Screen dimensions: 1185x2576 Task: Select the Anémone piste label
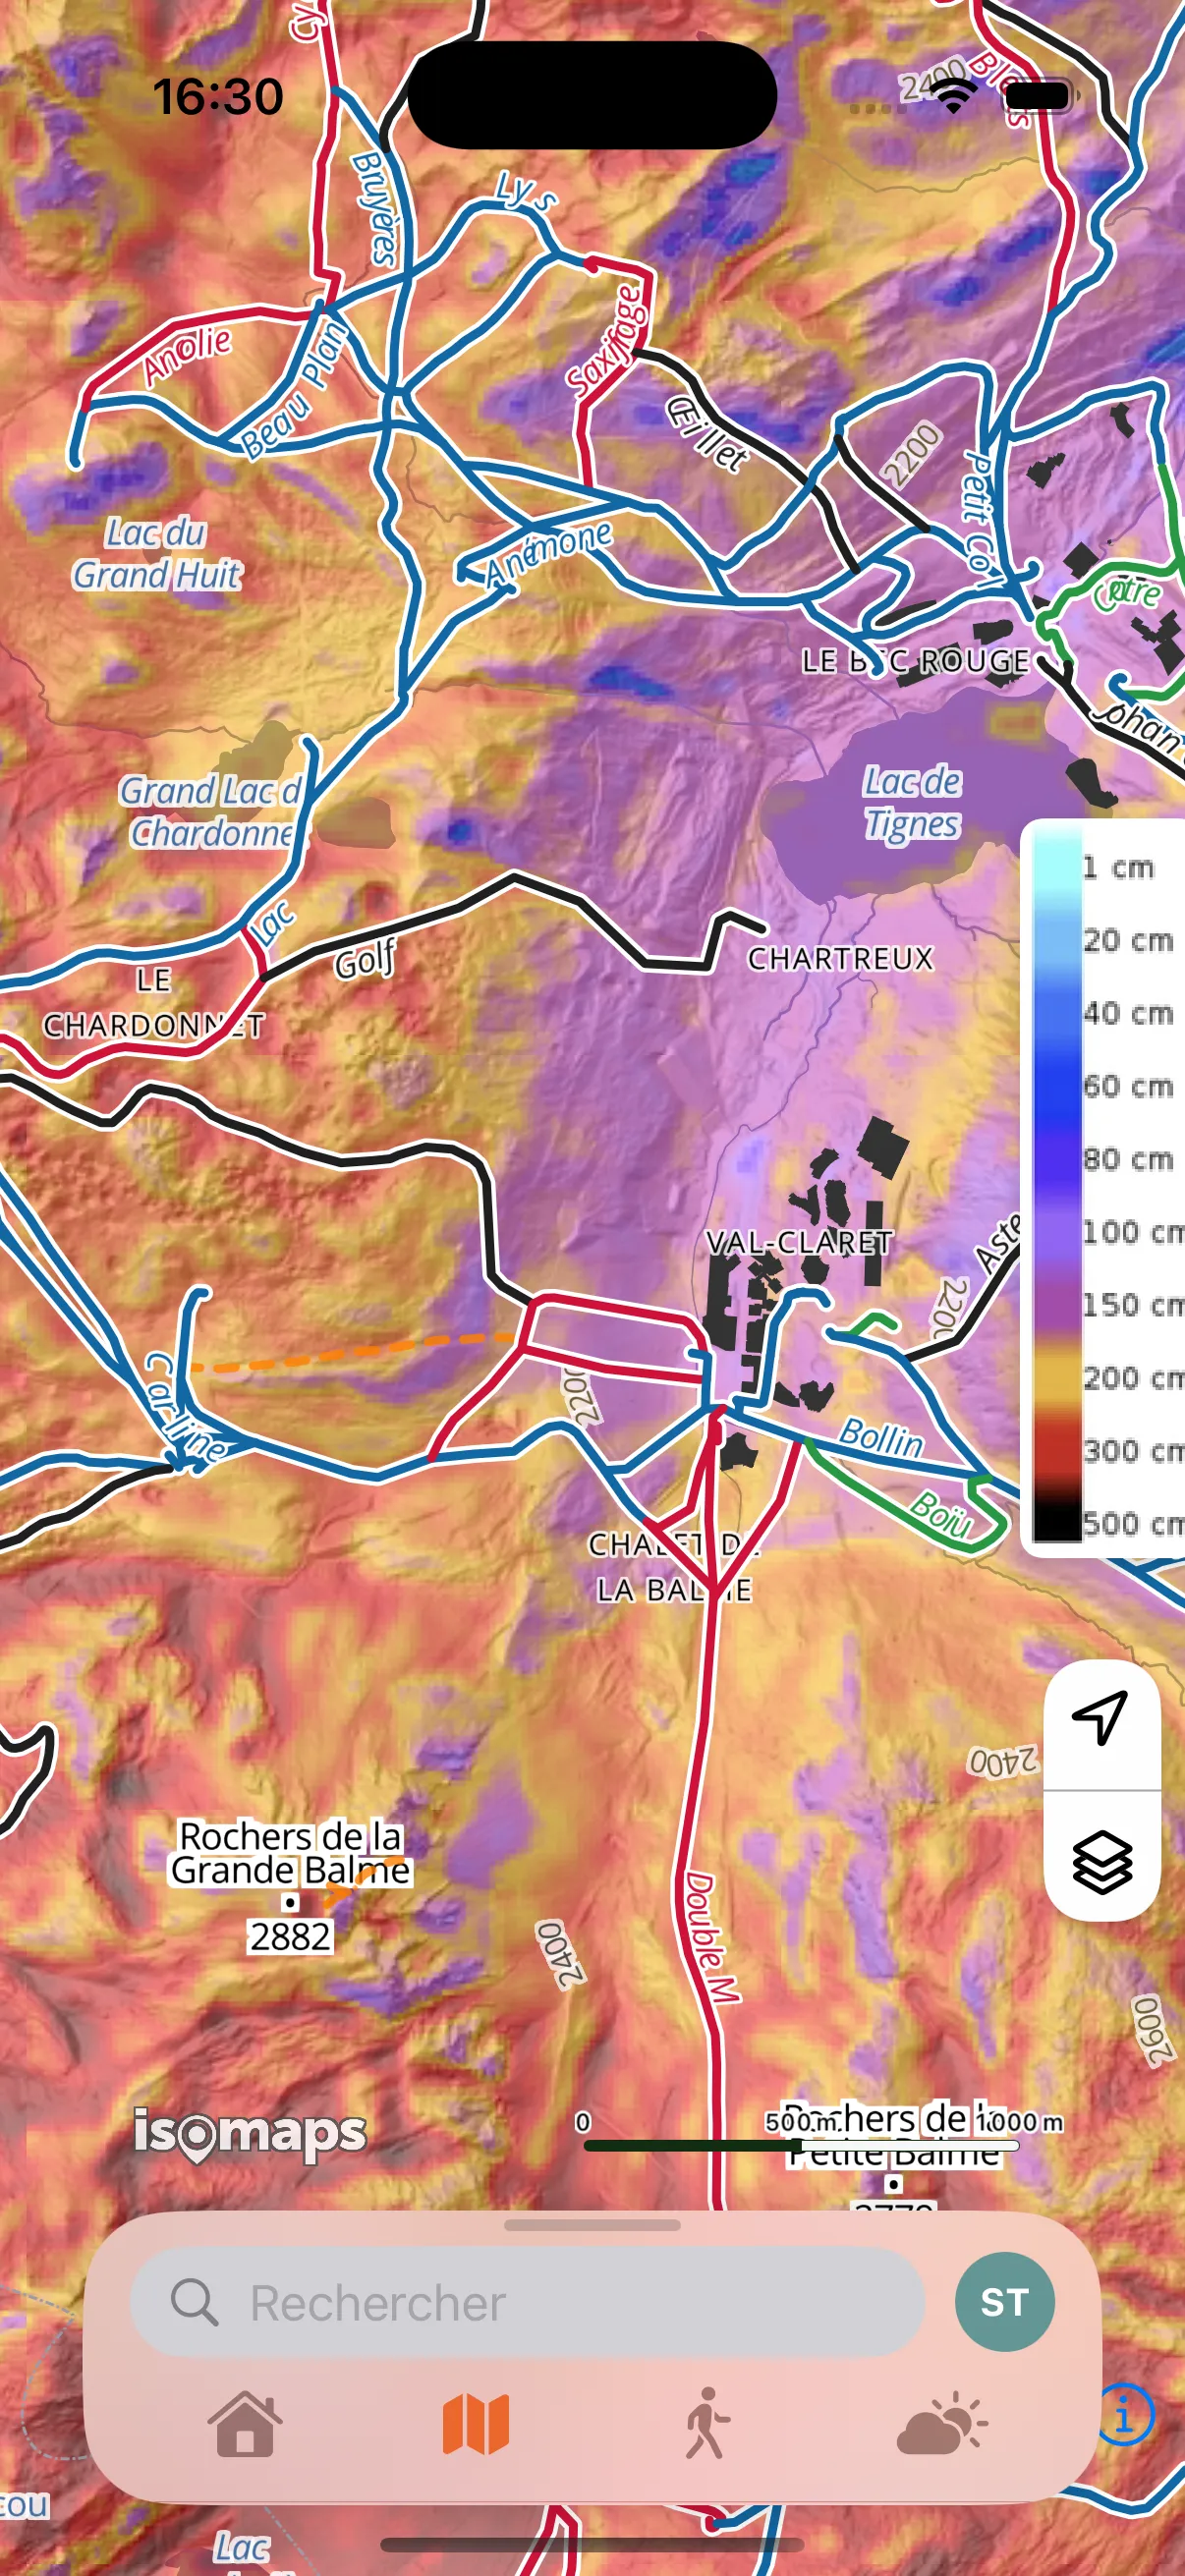(548, 553)
